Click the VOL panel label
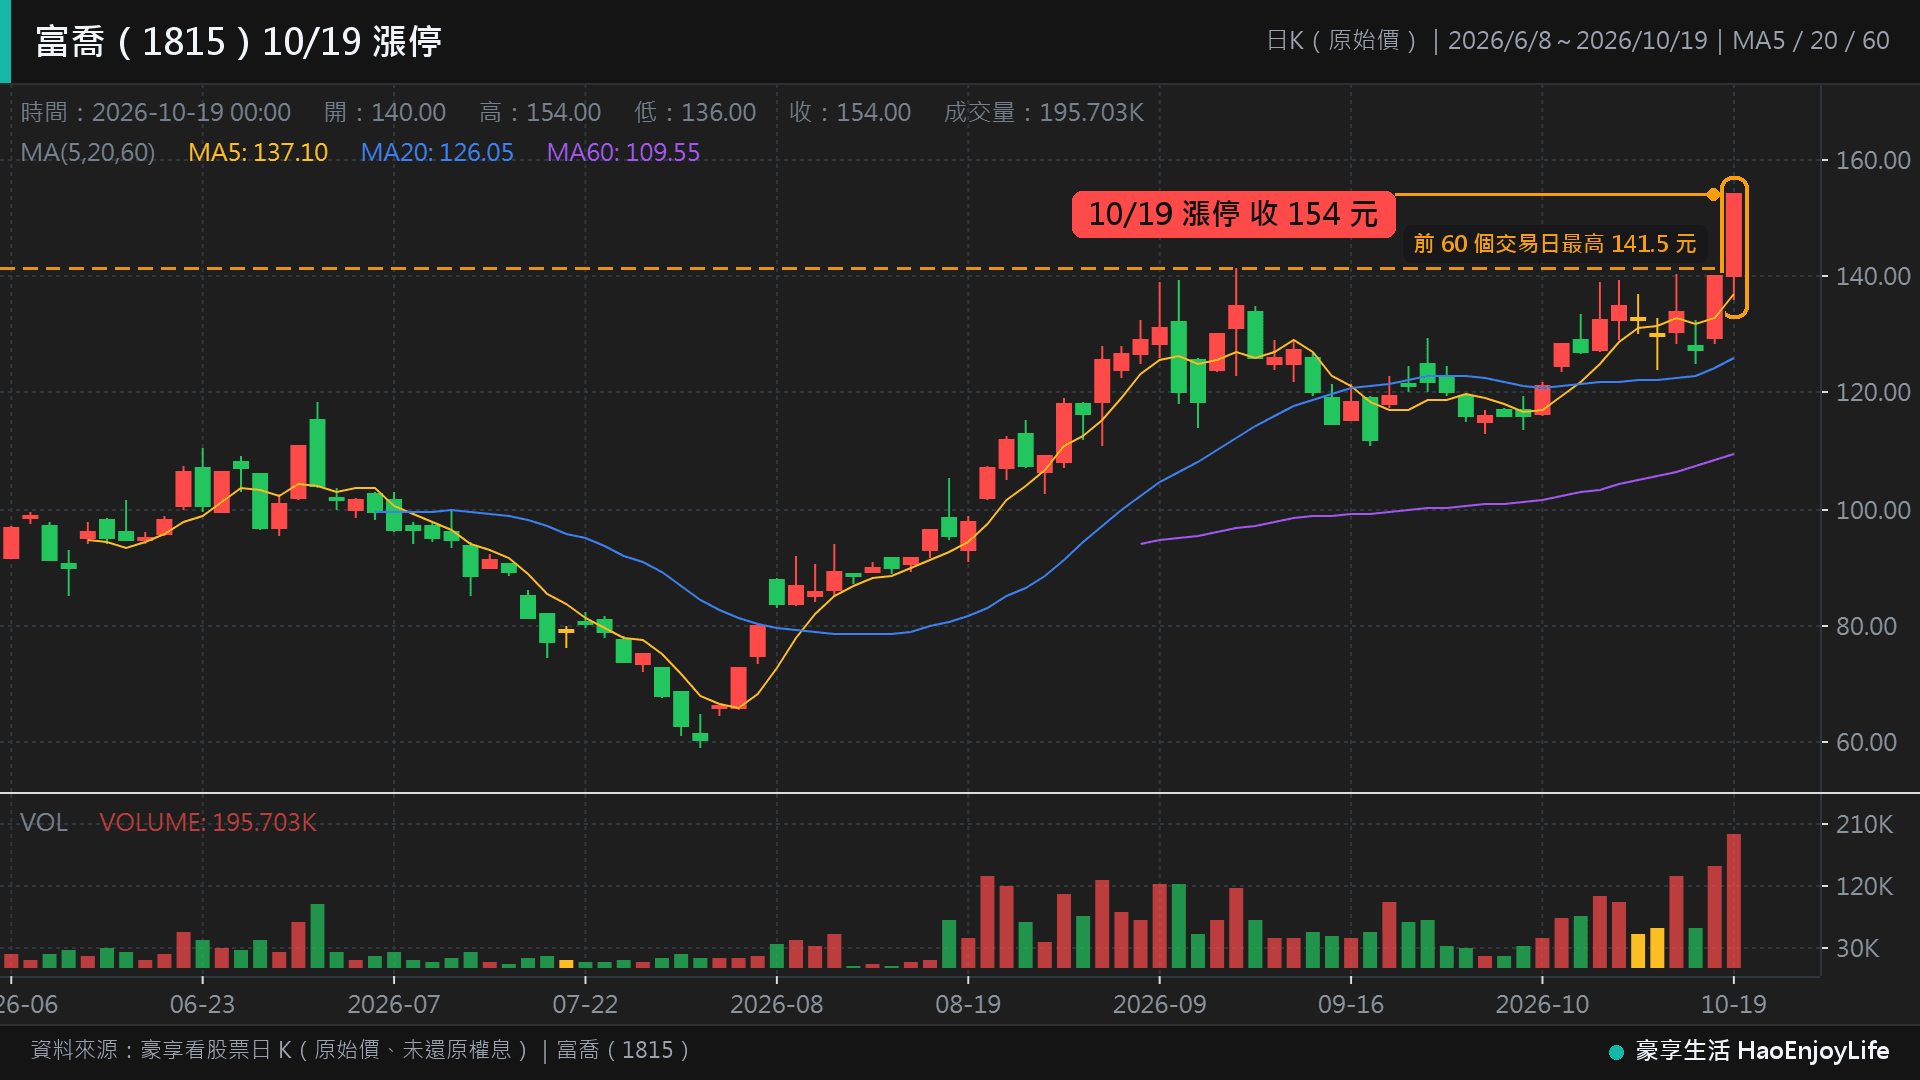 44,822
